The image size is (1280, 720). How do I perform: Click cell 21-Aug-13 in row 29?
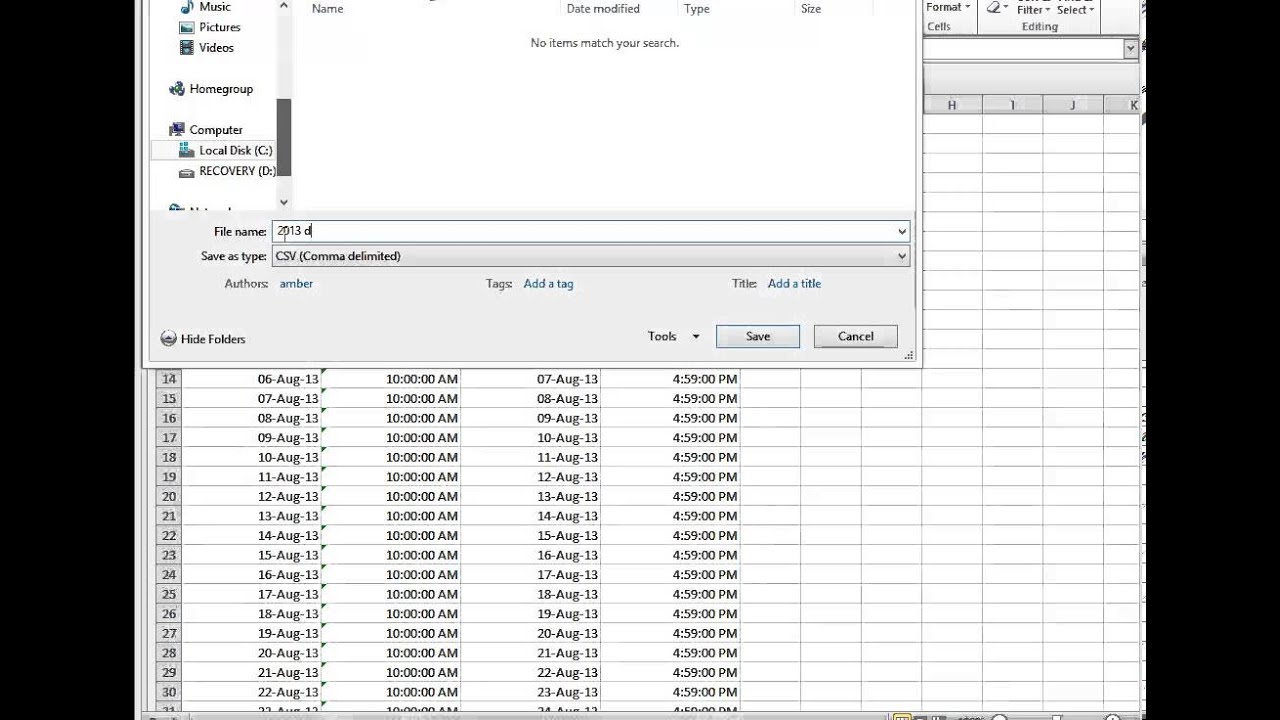click(x=252, y=672)
